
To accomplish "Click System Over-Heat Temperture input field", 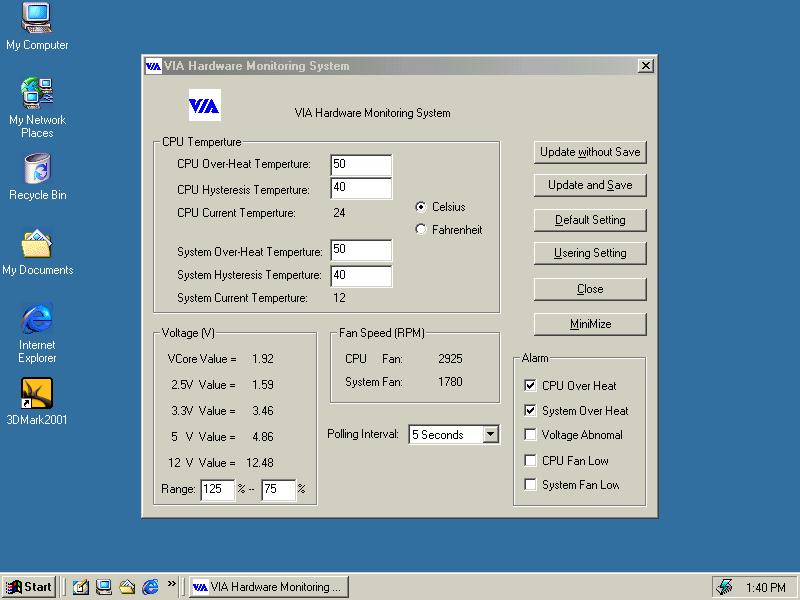I will coord(361,250).
